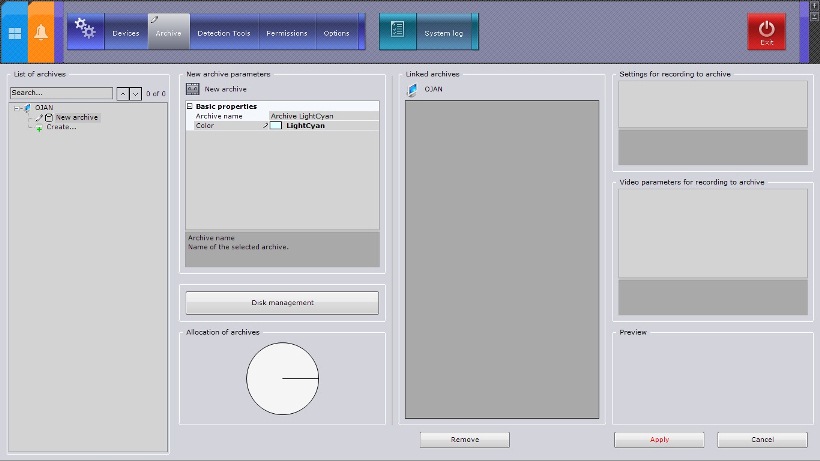Select New archive in the tree
Image resolution: width=820 pixels, height=461 pixels.
(76, 117)
